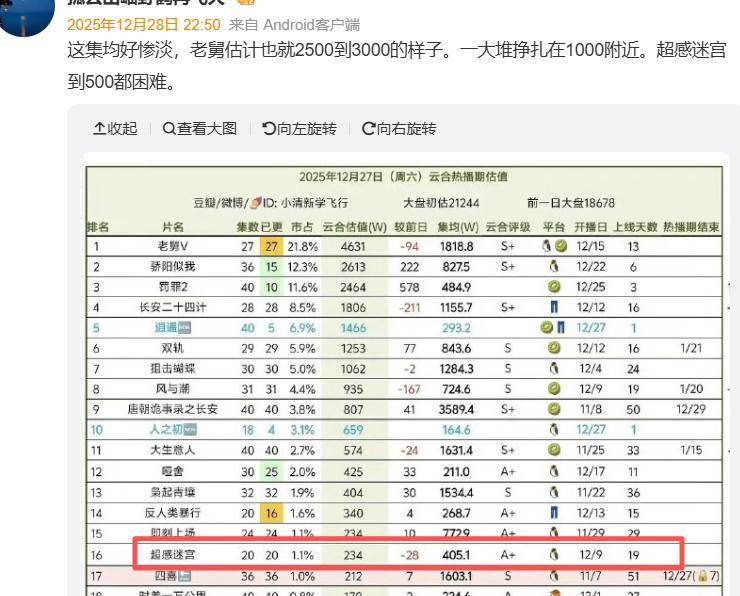Click the up-arrow icon beside 收起
The width and height of the screenshot is (740, 596).
coord(99,129)
